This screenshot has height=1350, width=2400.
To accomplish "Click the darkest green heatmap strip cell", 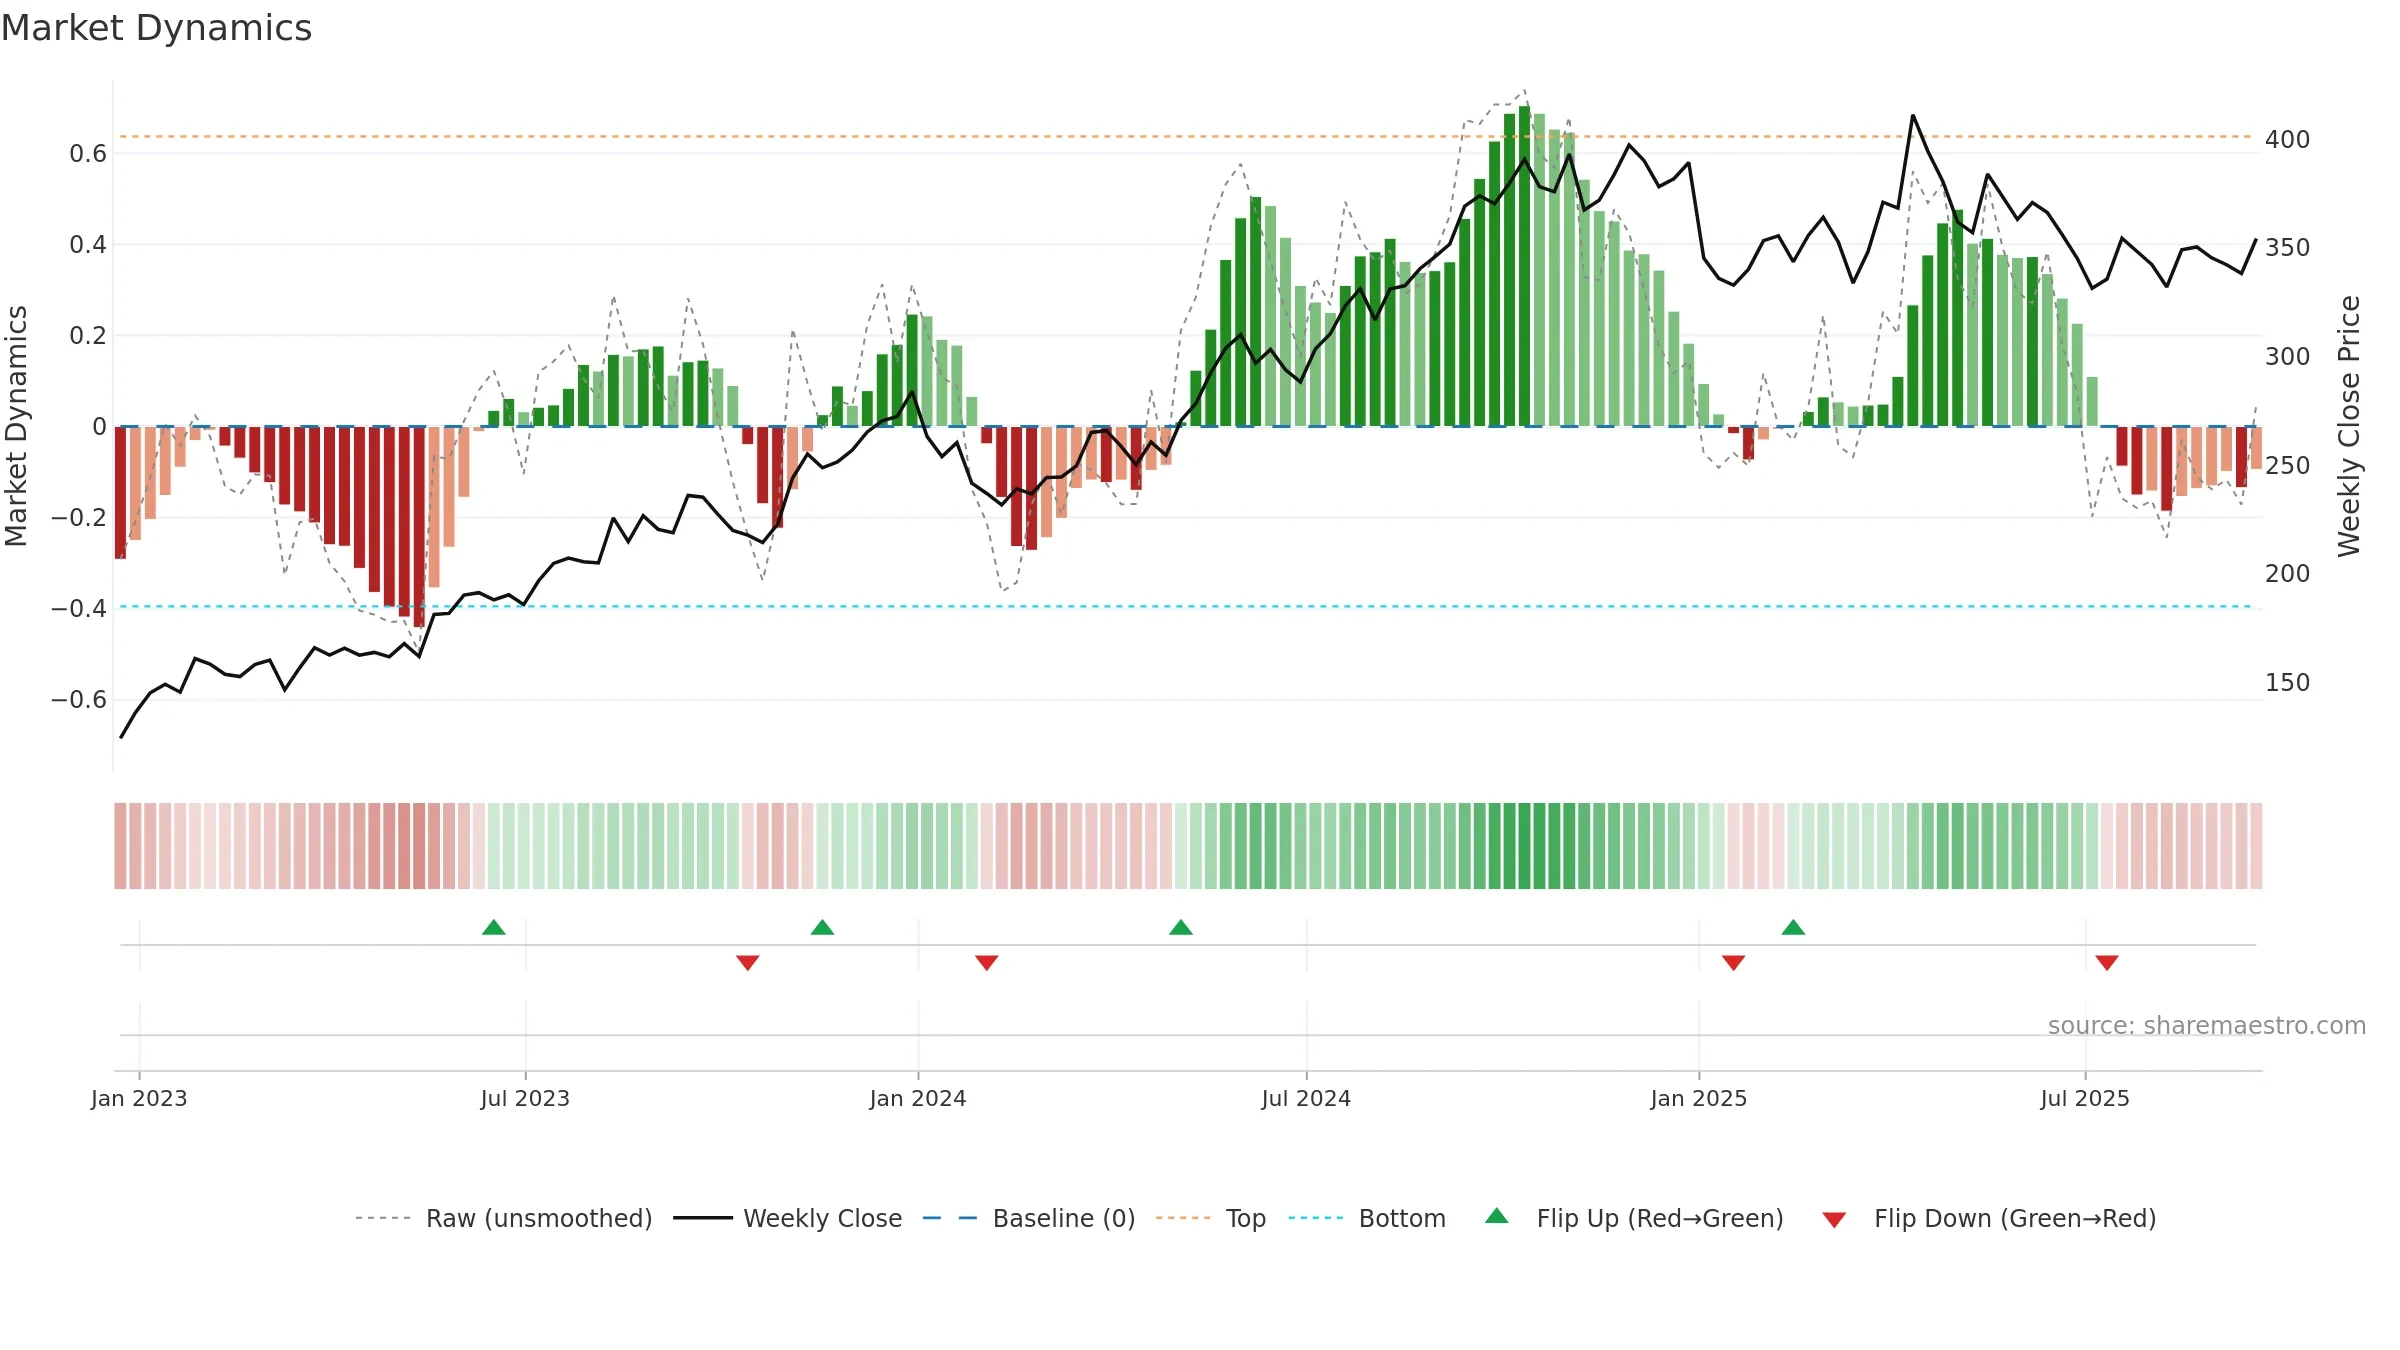I will click(x=1524, y=845).
